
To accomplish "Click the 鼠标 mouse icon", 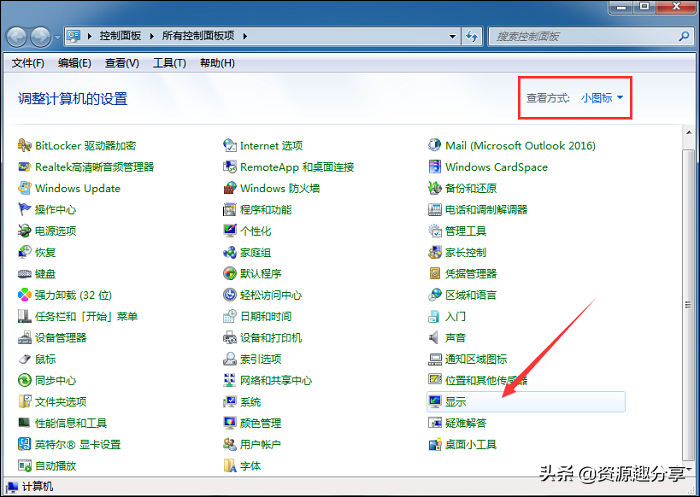I will (x=25, y=359).
